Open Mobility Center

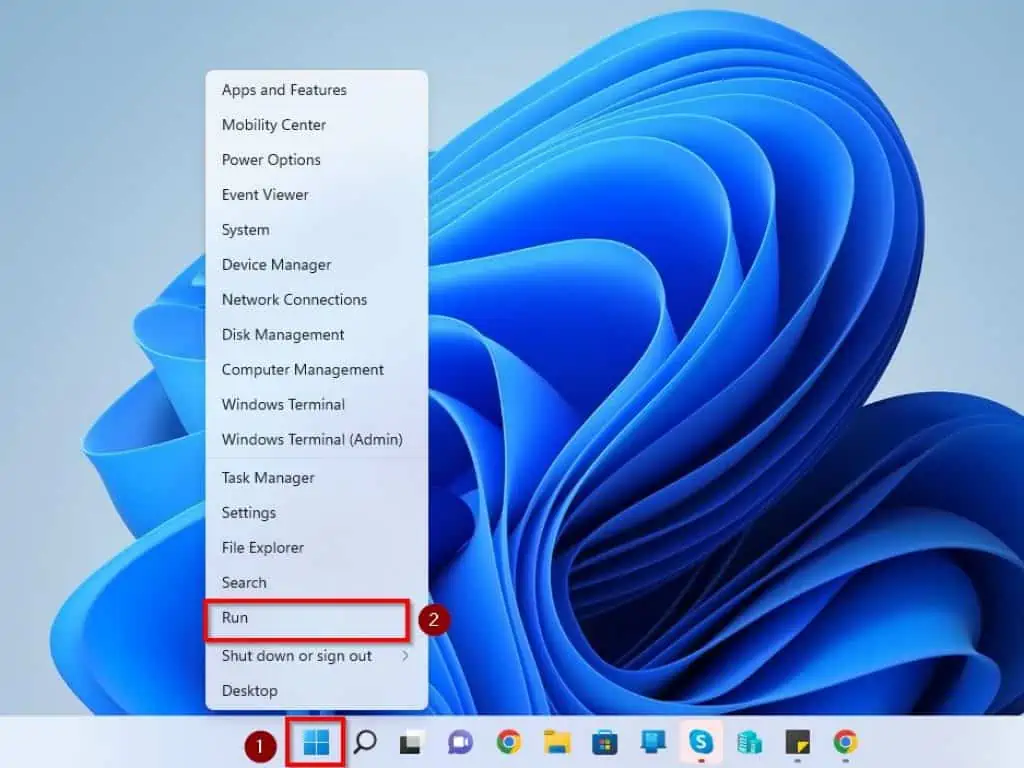click(273, 124)
